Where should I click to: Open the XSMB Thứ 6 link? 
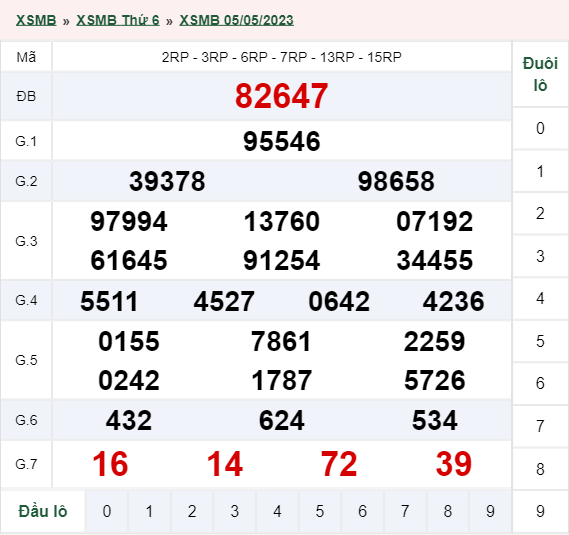coord(118,20)
